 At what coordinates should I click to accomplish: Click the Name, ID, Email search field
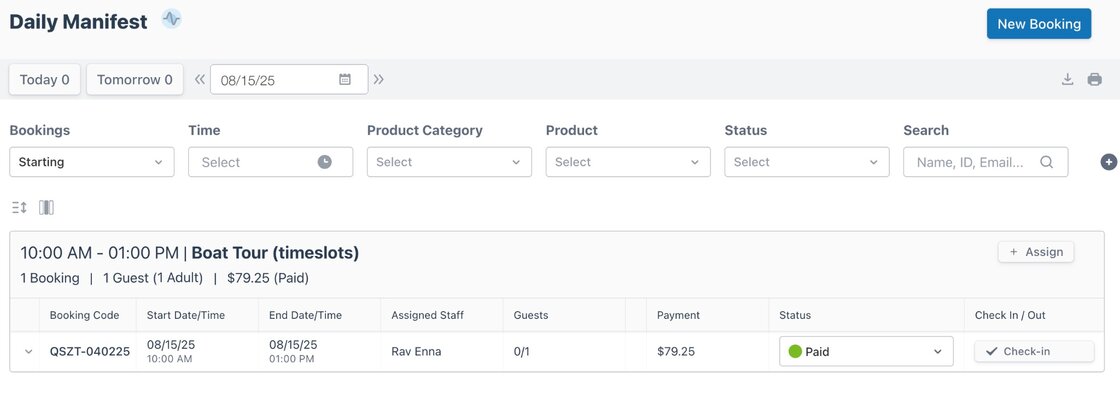click(x=976, y=162)
